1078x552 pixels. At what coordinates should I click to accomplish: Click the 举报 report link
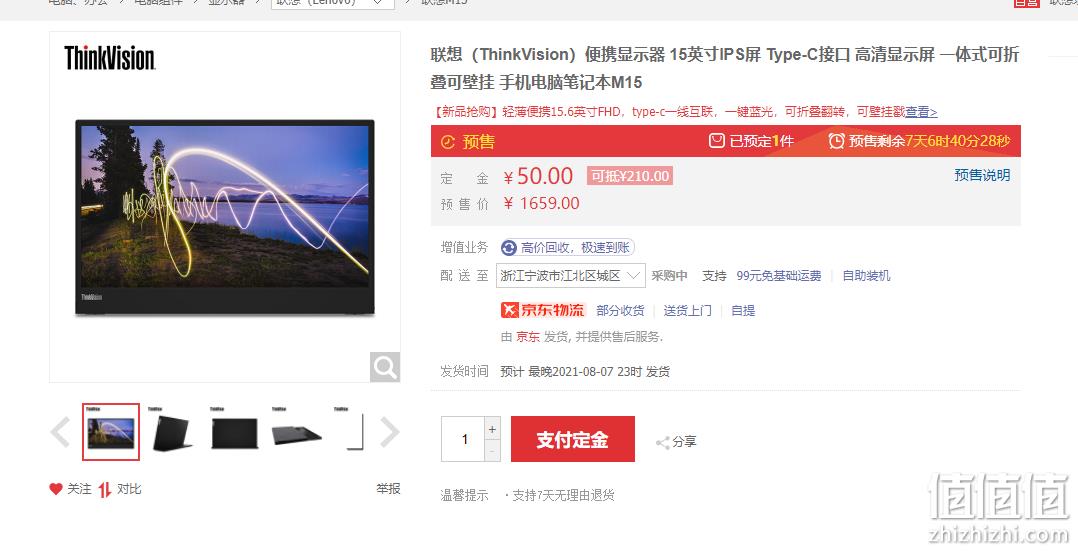click(x=388, y=489)
